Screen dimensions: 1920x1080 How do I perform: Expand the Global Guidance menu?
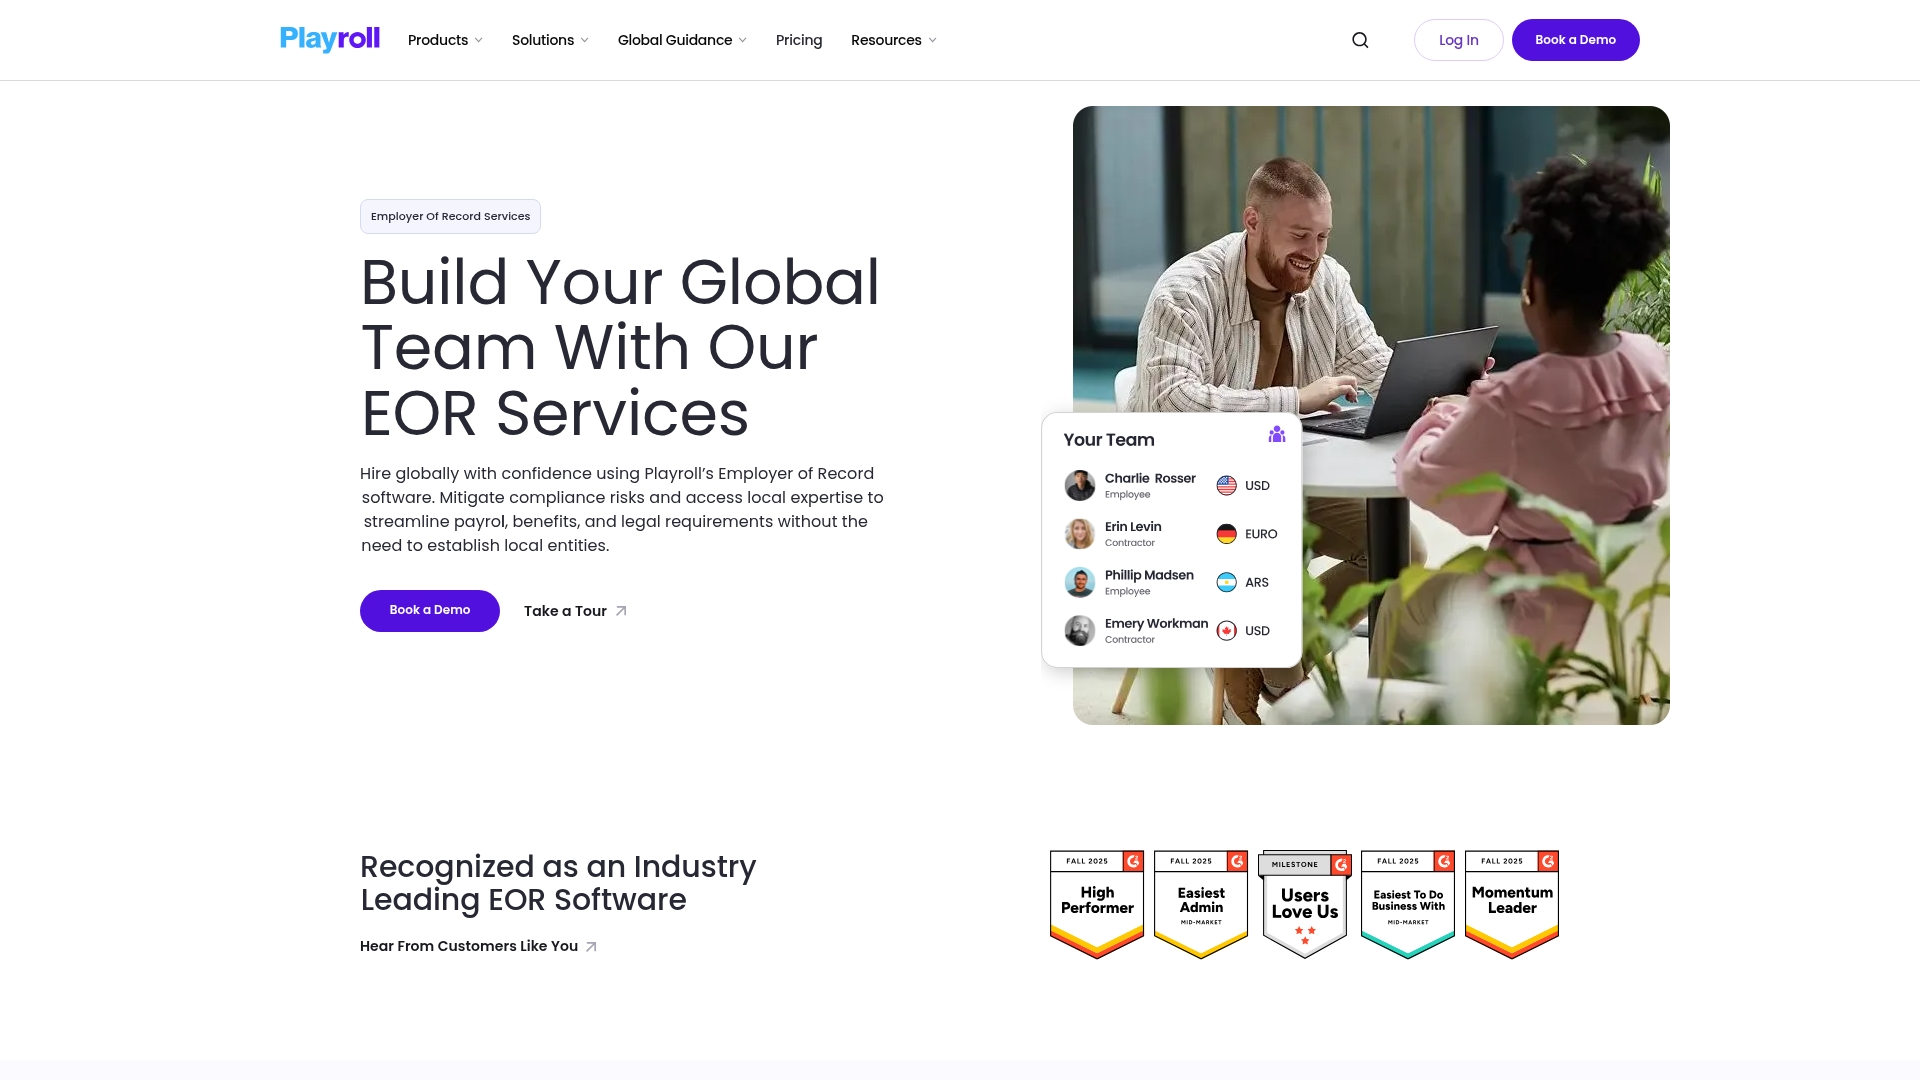(x=683, y=40)
